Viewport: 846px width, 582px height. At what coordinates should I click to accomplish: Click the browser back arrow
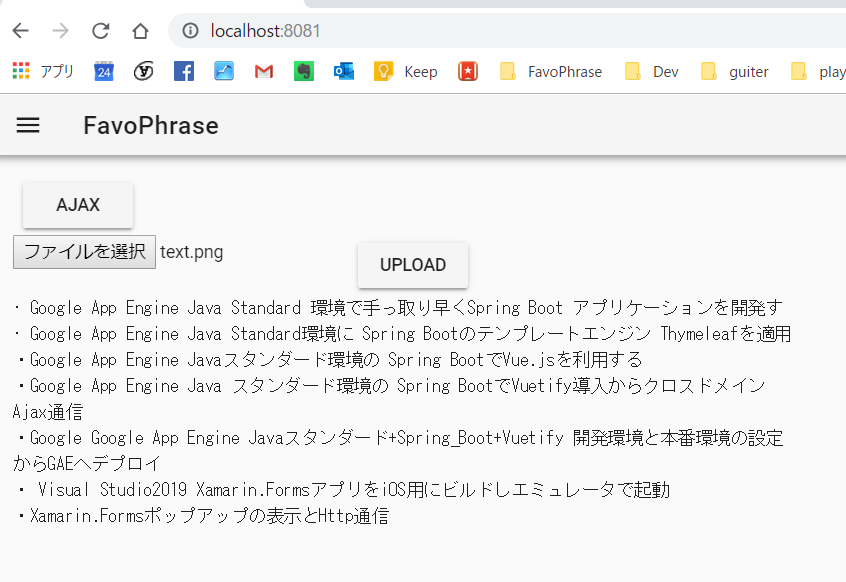point(20,31)
